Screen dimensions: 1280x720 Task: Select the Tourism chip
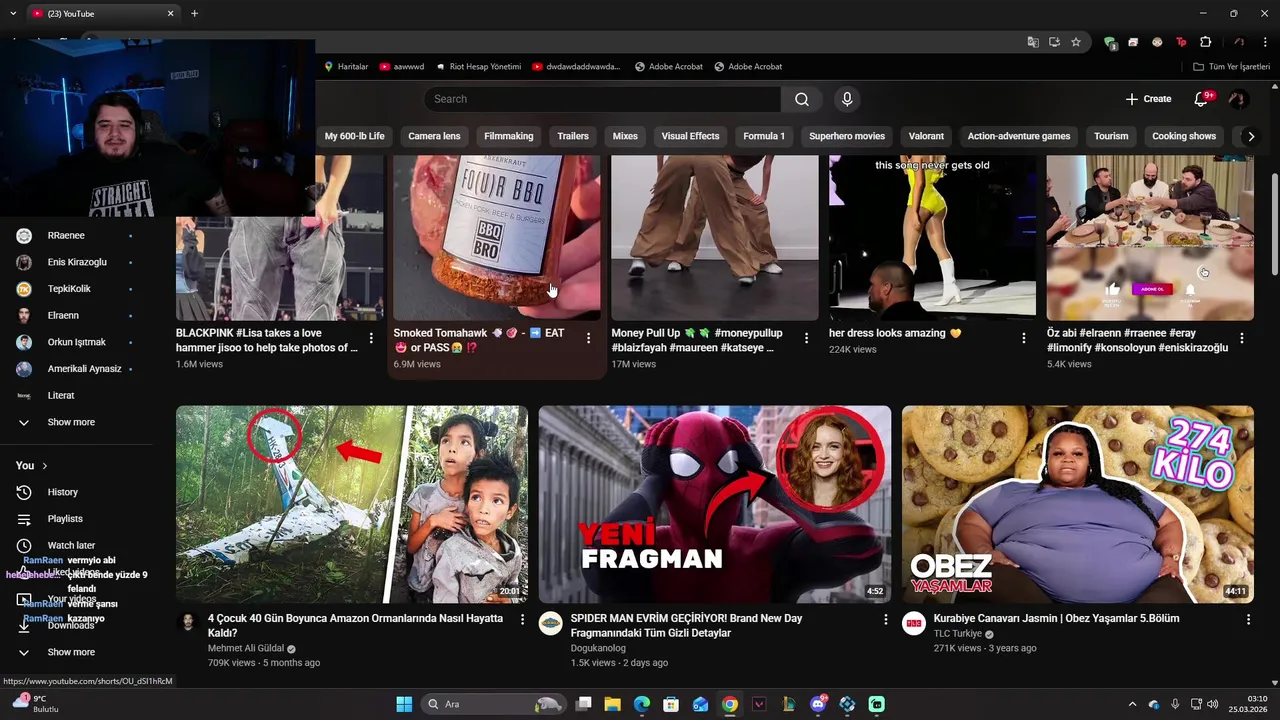coord(1111,136)
